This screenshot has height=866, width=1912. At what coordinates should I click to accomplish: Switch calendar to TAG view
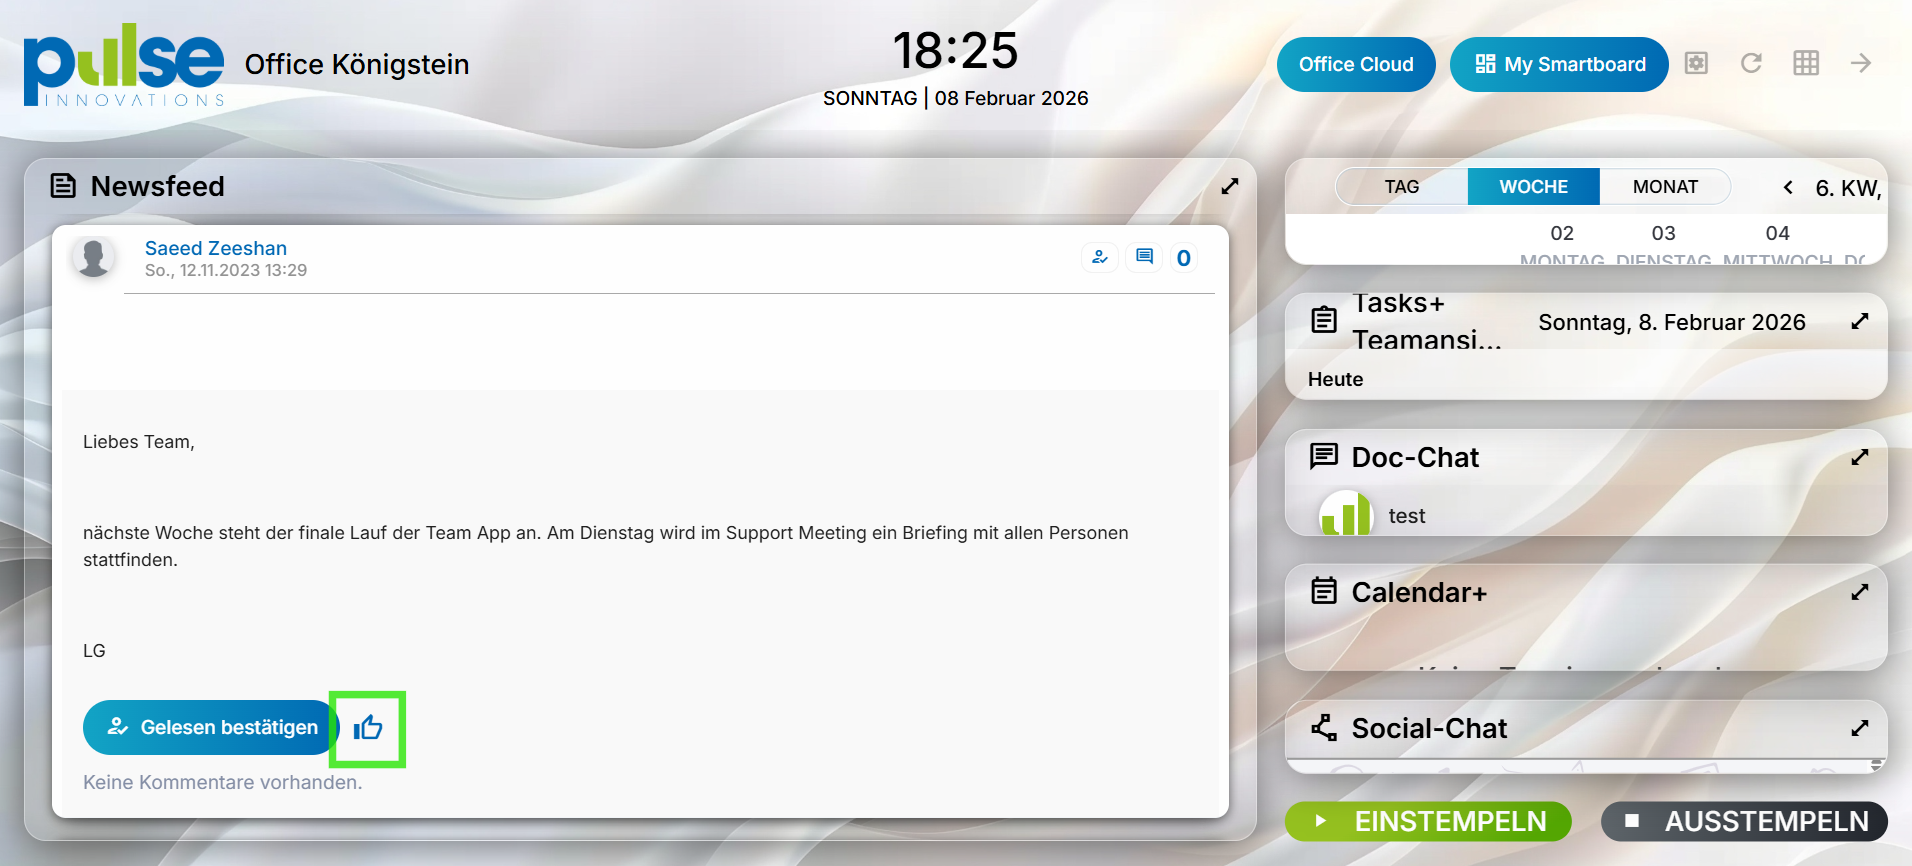point(1402,187)
